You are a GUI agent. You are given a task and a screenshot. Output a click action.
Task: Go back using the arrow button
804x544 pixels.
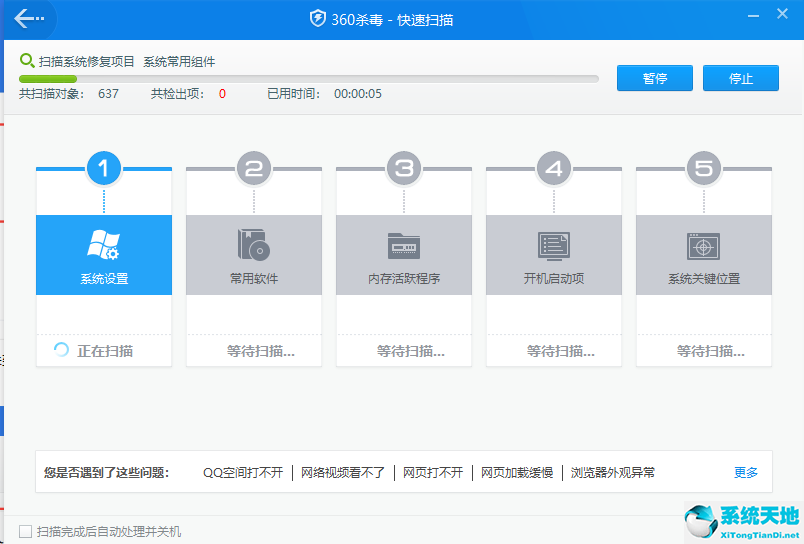click(28, 18)
